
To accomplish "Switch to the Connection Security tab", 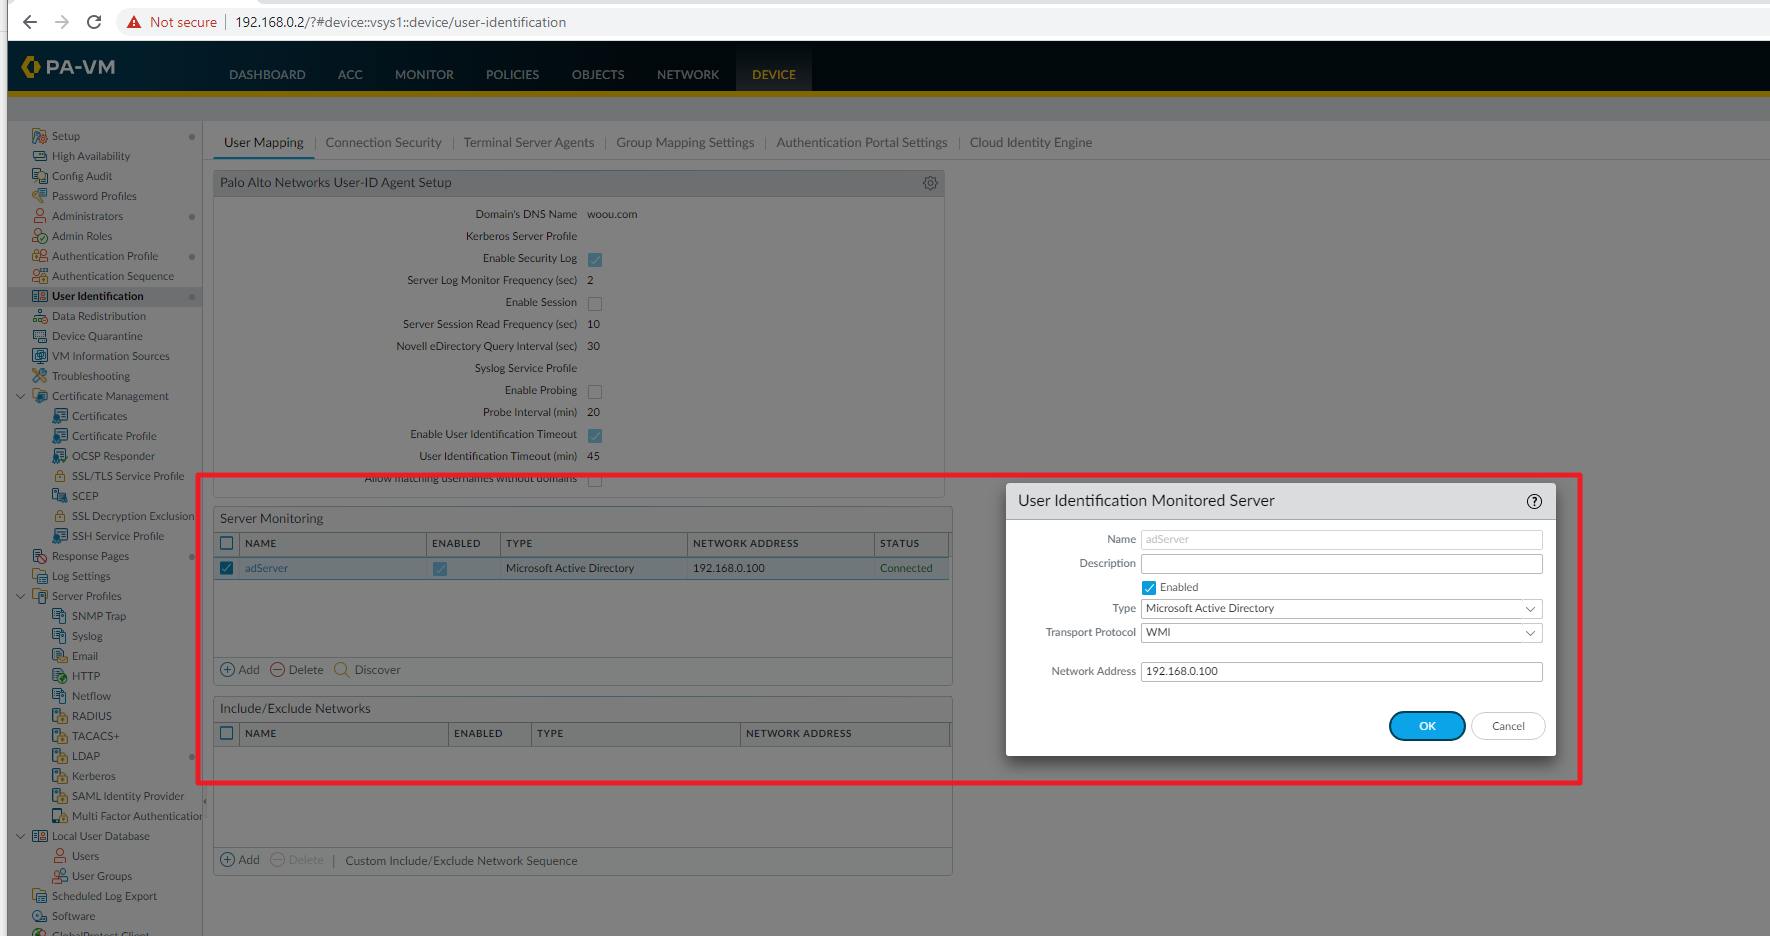I will click(383, 143).
